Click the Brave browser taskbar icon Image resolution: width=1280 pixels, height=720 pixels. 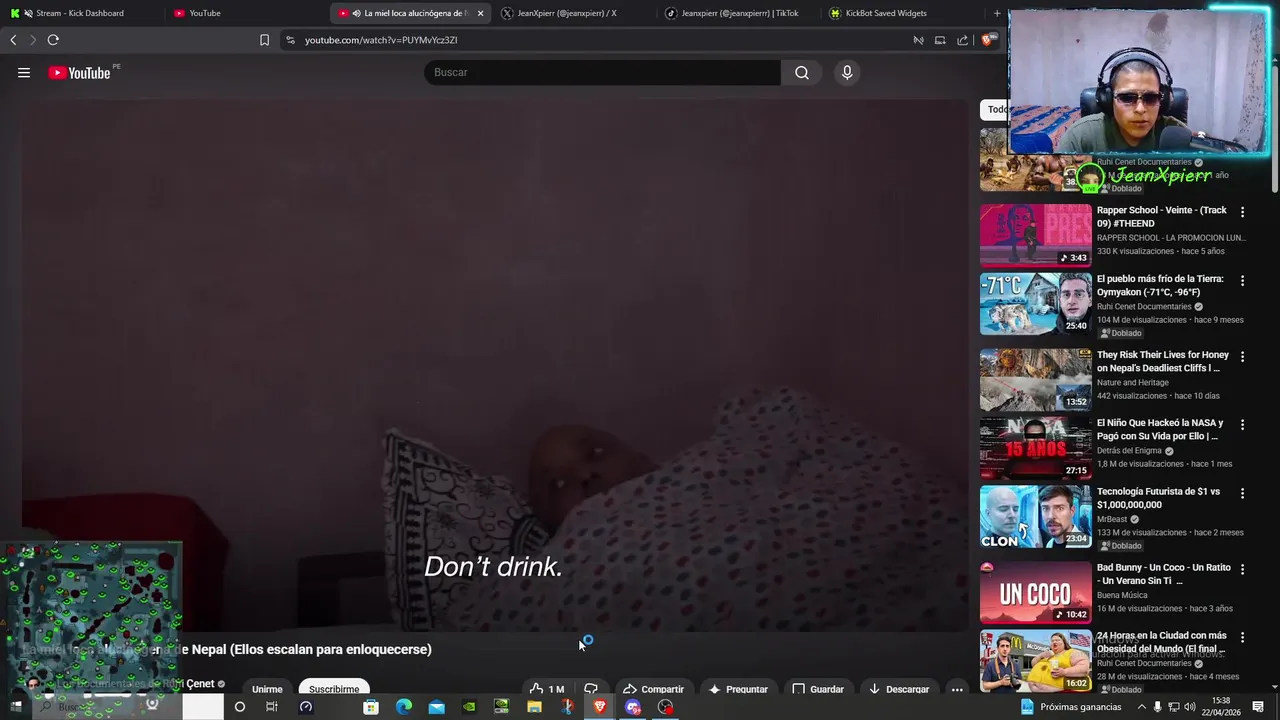[600, 707]
